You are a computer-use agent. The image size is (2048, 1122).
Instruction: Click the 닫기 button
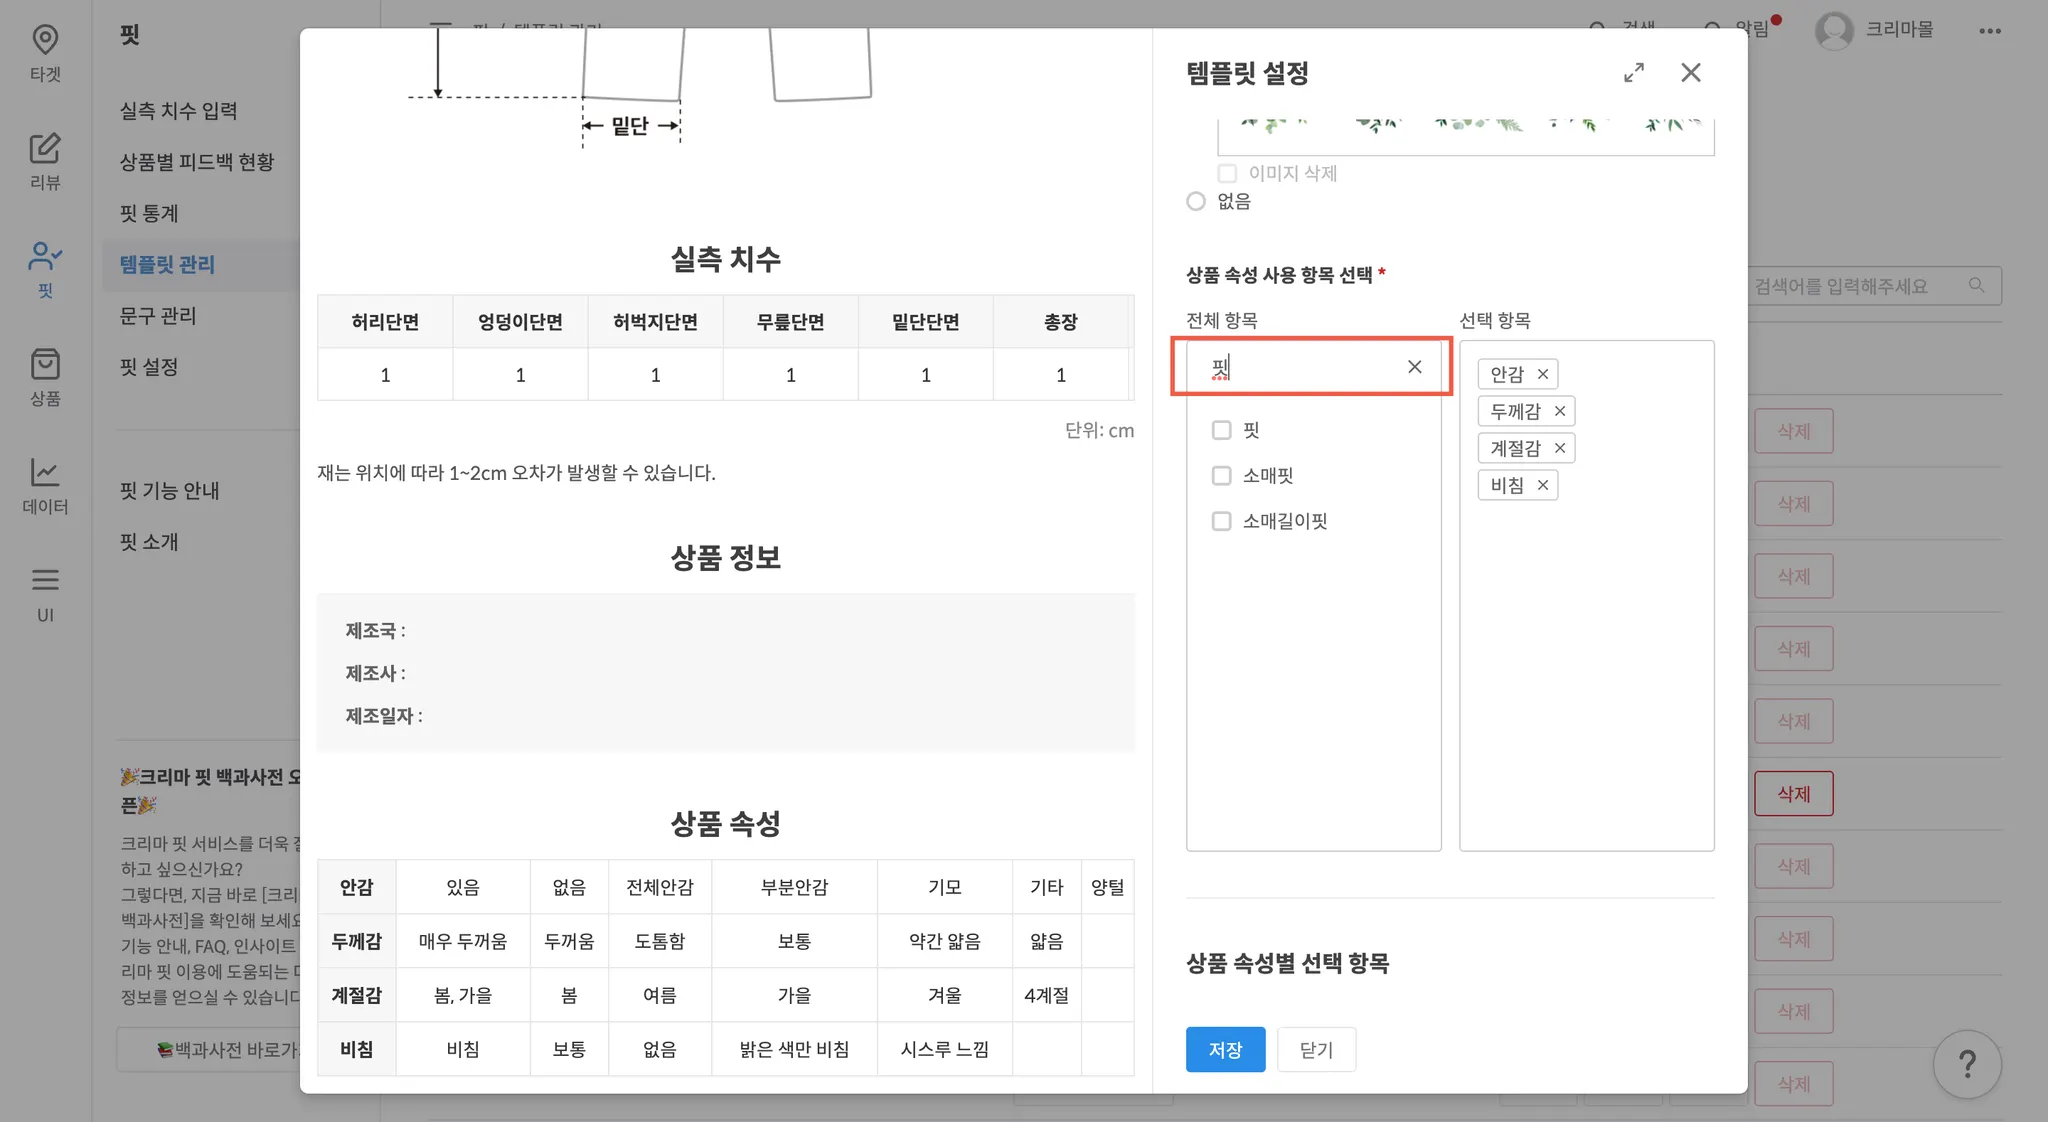(x=1316, y=1049)
